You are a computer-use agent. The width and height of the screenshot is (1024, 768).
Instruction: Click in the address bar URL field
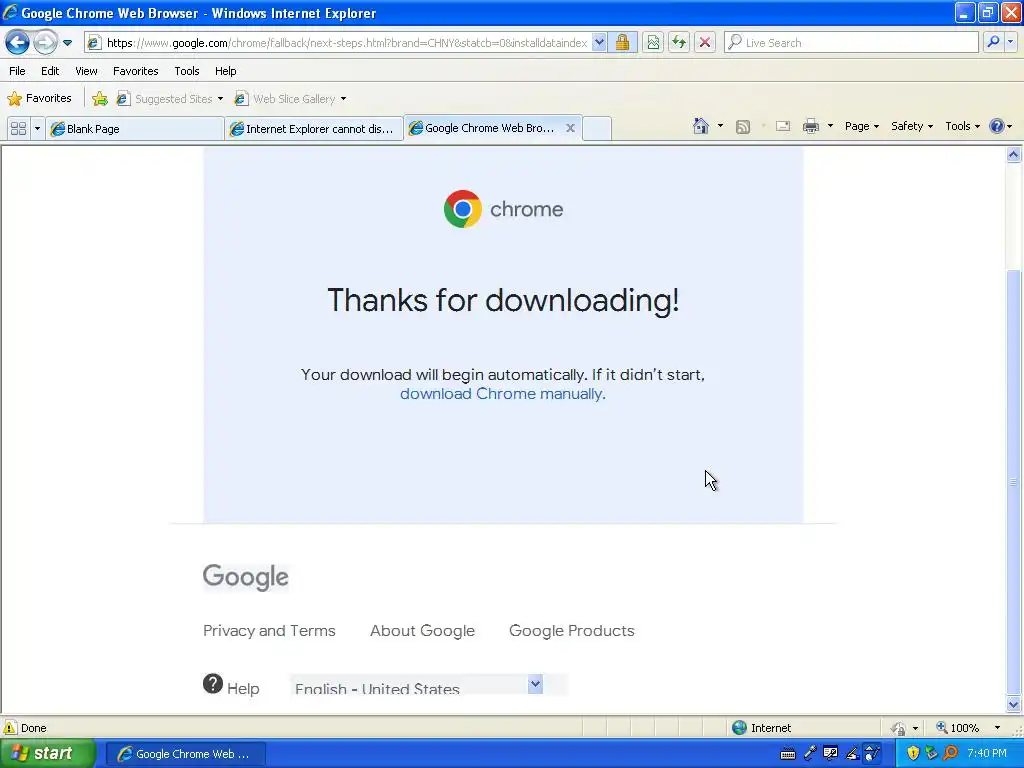[346, 42]
